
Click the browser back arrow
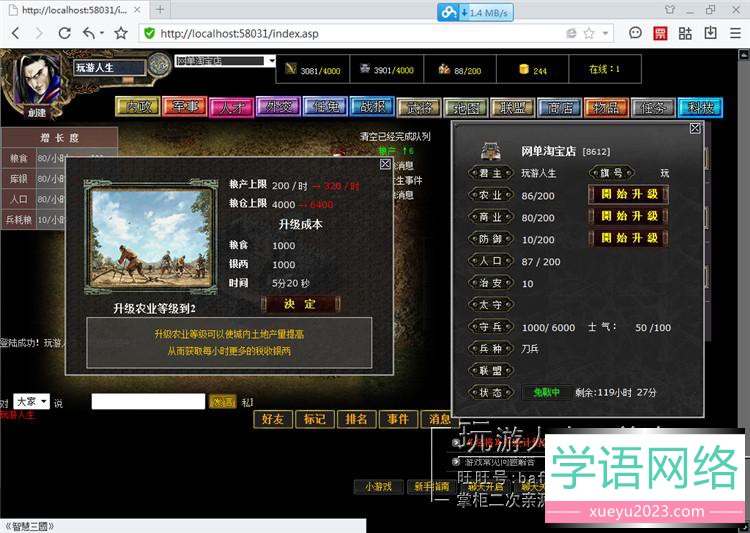pyautogui.click(x=15, y=33)
